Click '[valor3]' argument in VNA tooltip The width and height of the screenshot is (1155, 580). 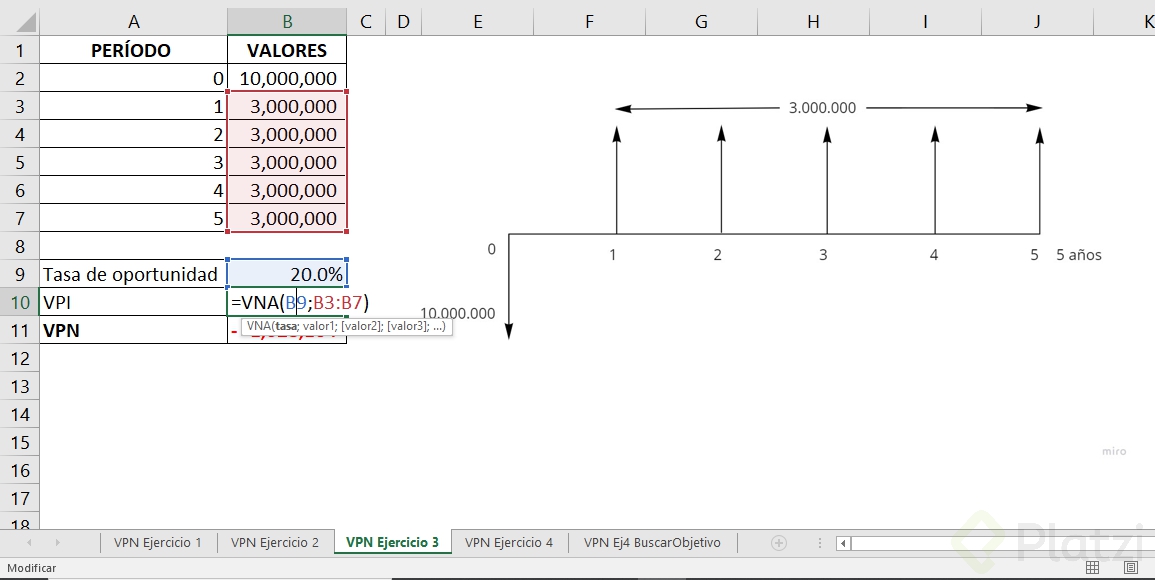coord(405,326)
